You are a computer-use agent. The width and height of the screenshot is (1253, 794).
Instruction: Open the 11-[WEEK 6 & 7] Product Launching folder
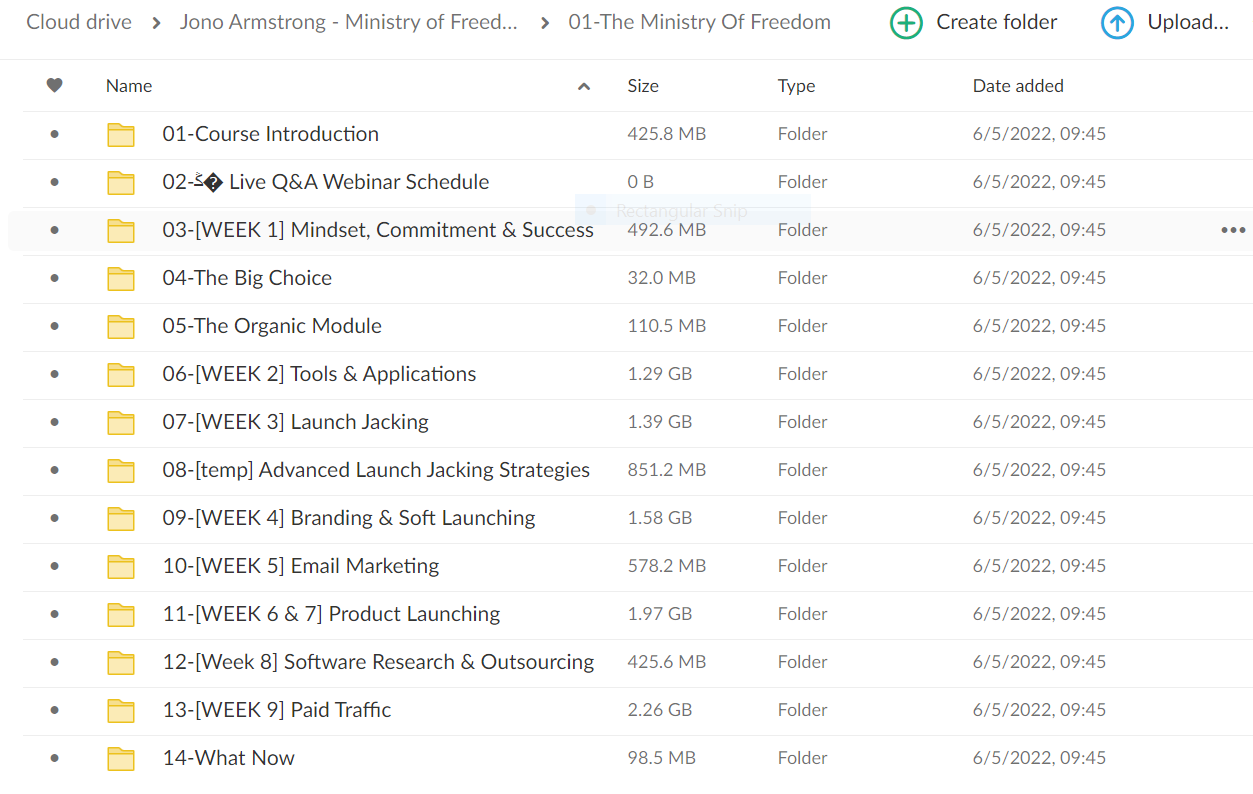[x=121, y=614]
